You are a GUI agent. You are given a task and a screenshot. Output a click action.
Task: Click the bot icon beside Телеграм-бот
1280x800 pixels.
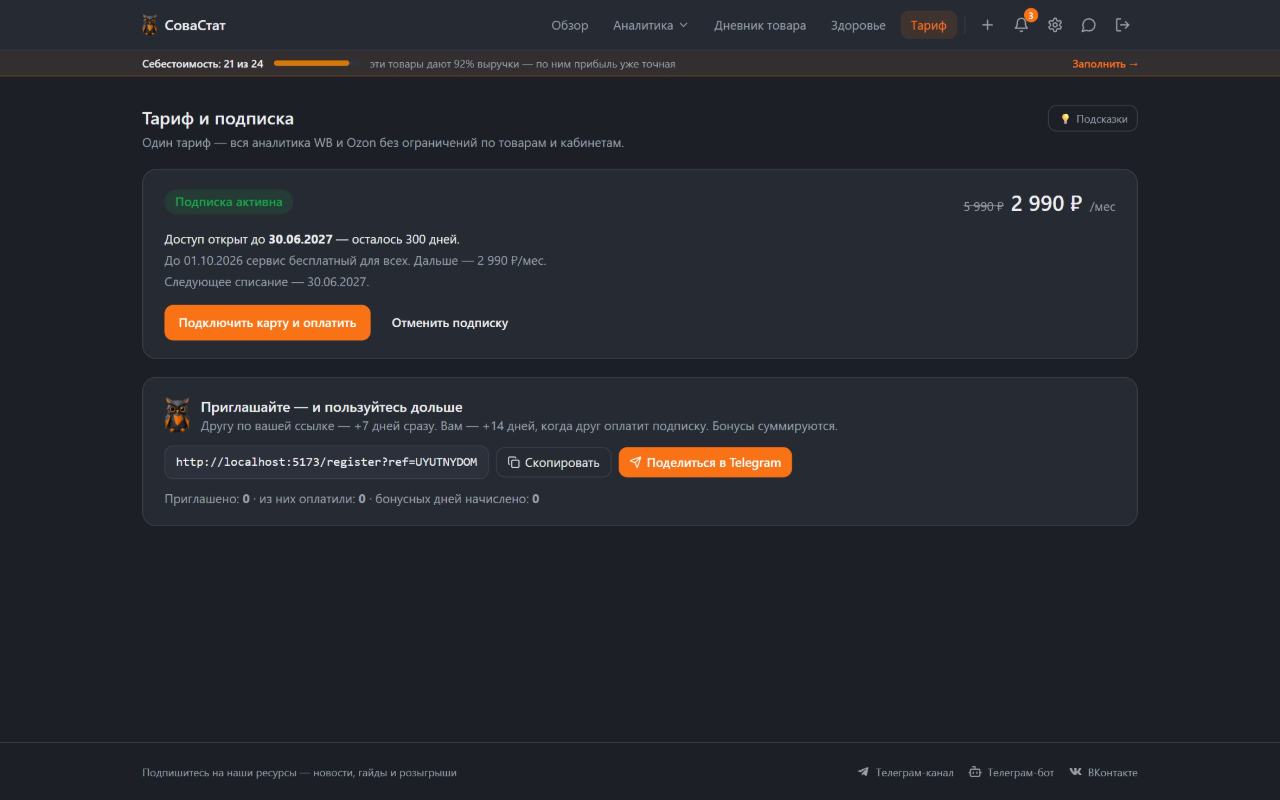[x=975, y=772]
